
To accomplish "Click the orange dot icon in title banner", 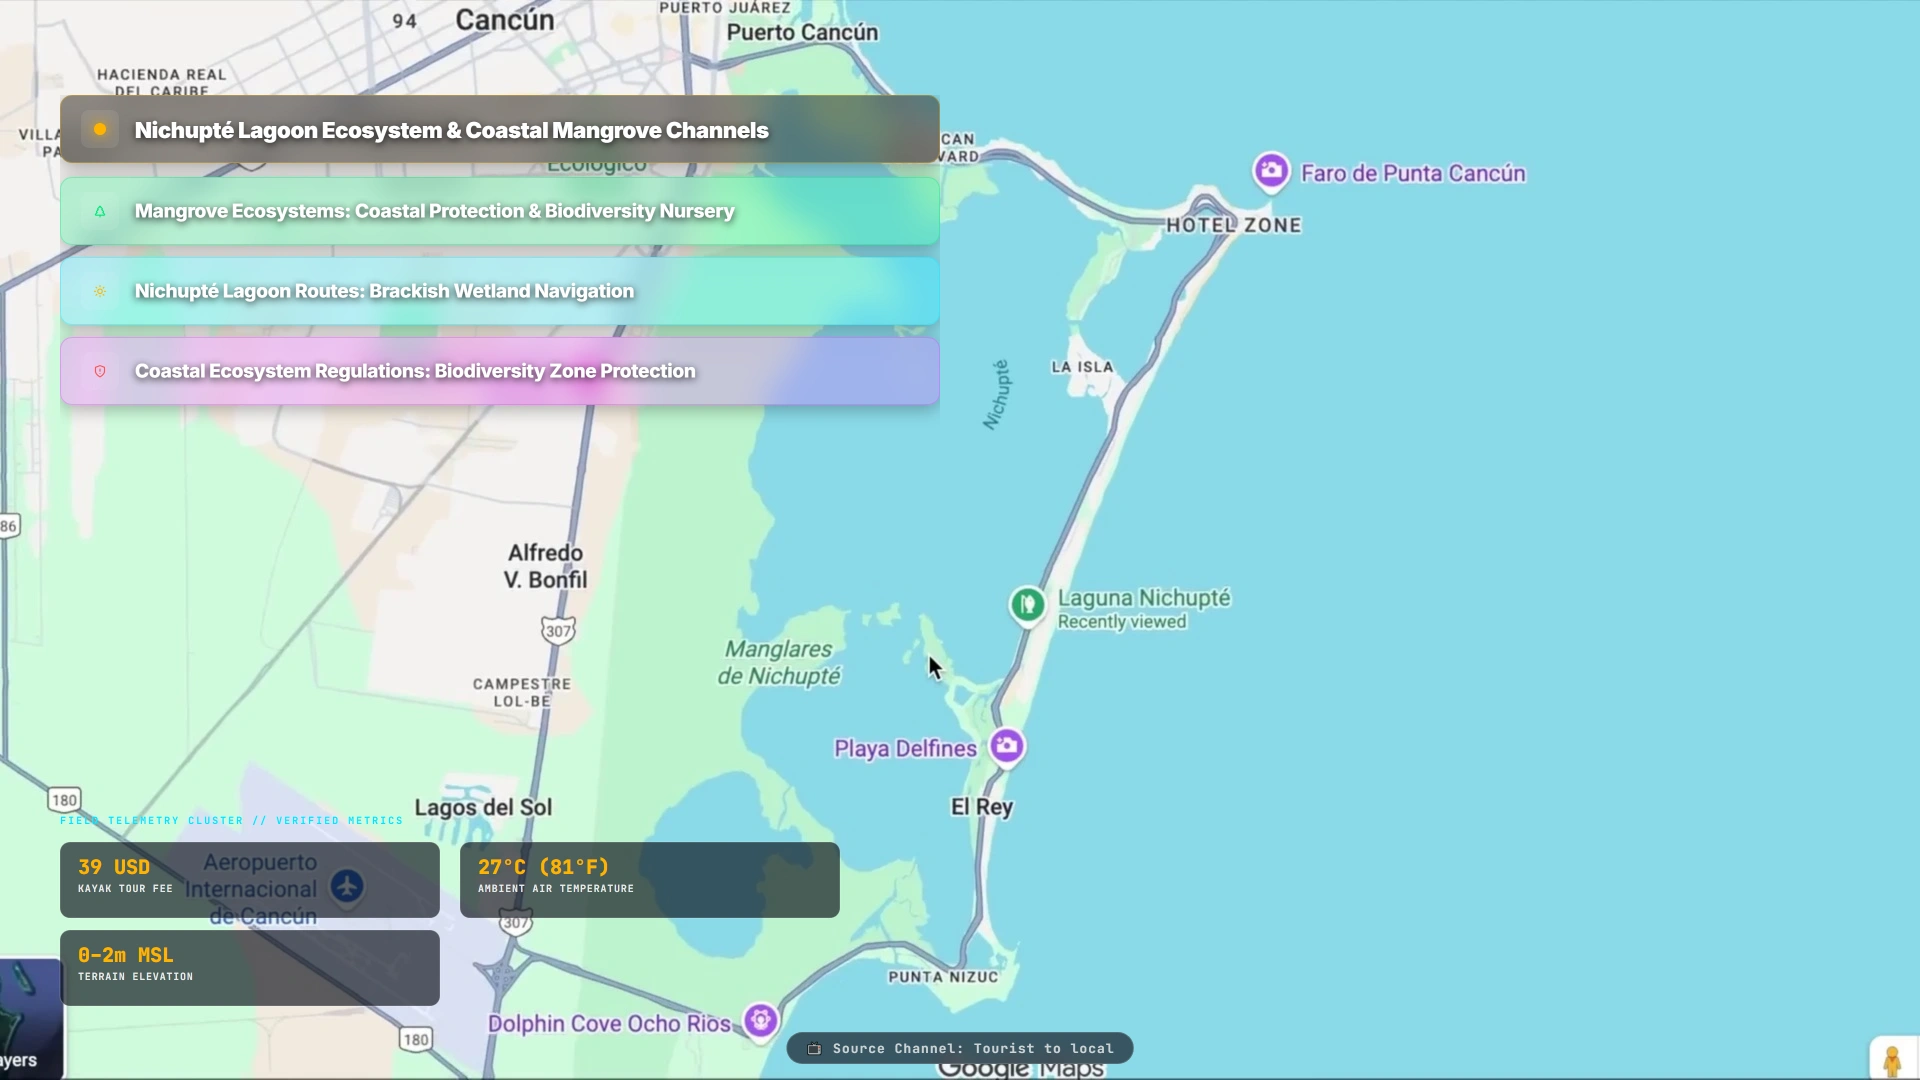I will click(100, 129).
